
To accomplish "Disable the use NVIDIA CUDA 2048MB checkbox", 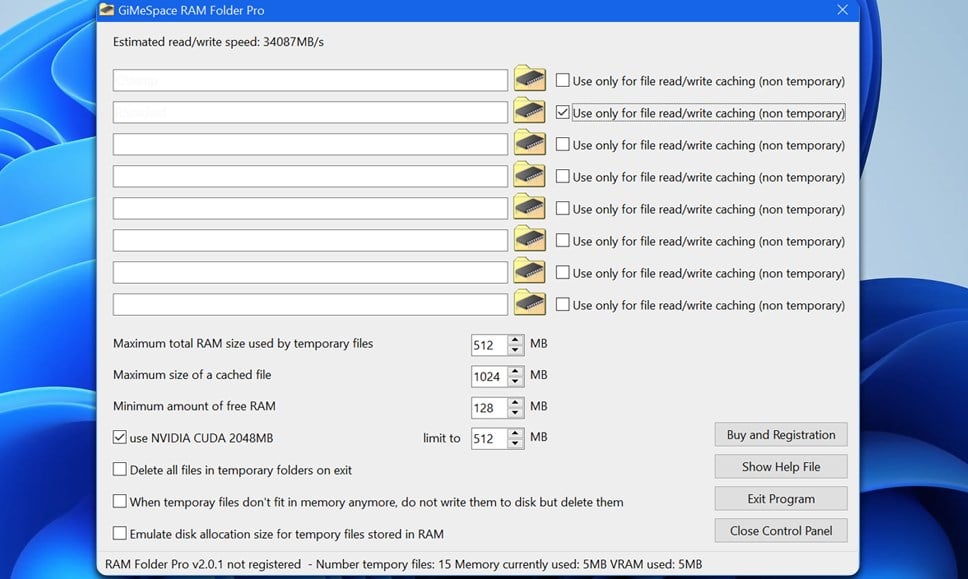I will coord(120,438).
